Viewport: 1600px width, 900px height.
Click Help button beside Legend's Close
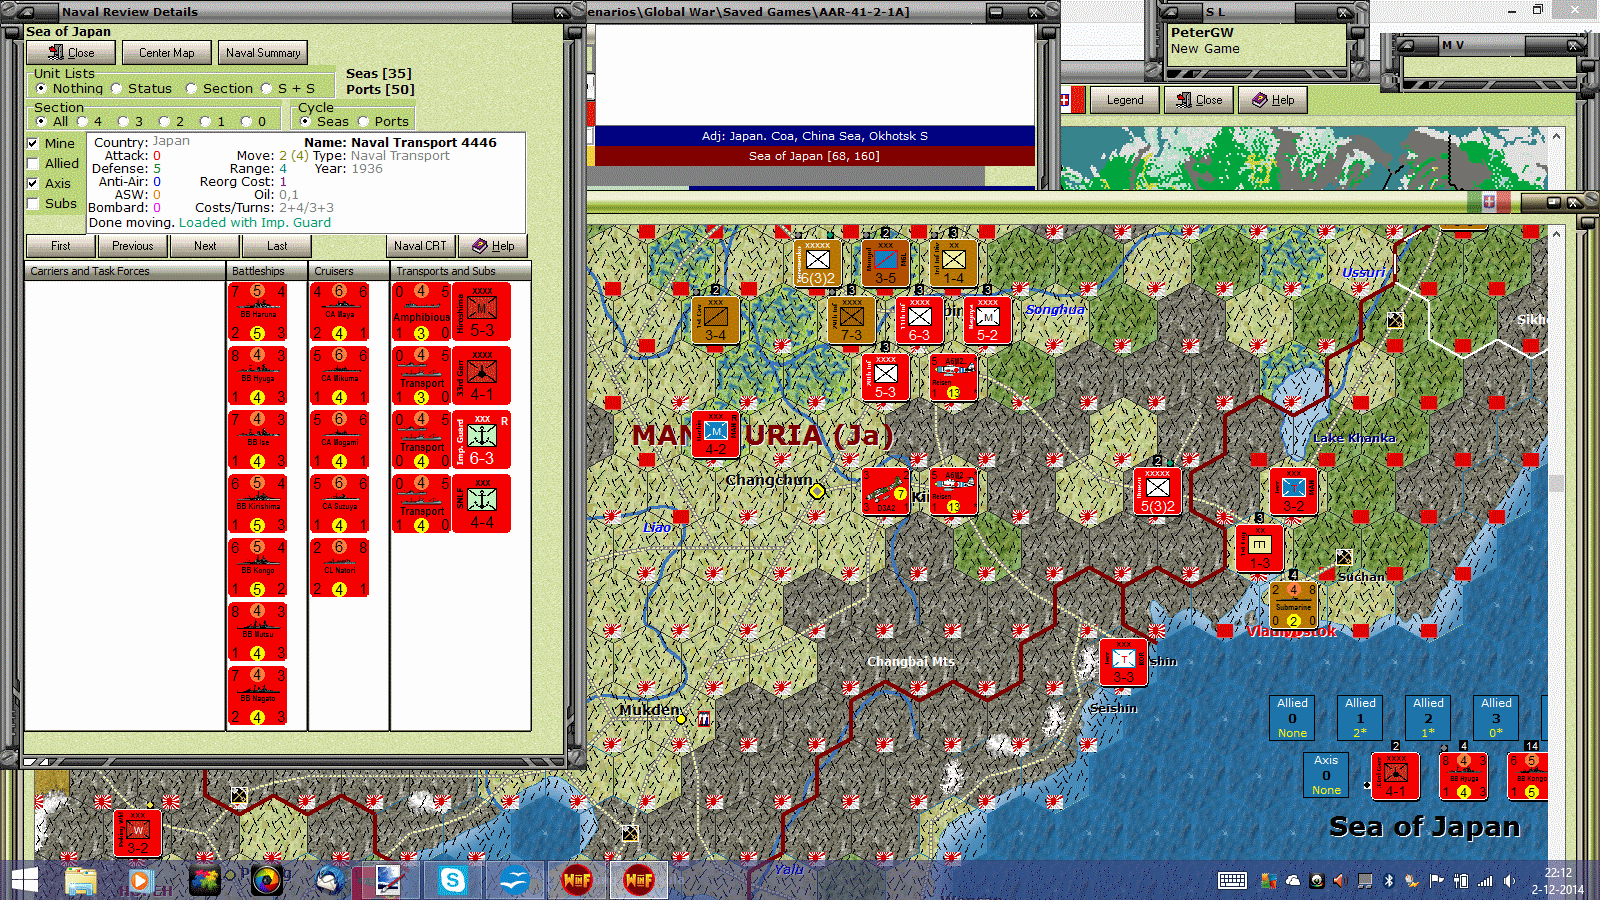click(x=1273, y=100)
